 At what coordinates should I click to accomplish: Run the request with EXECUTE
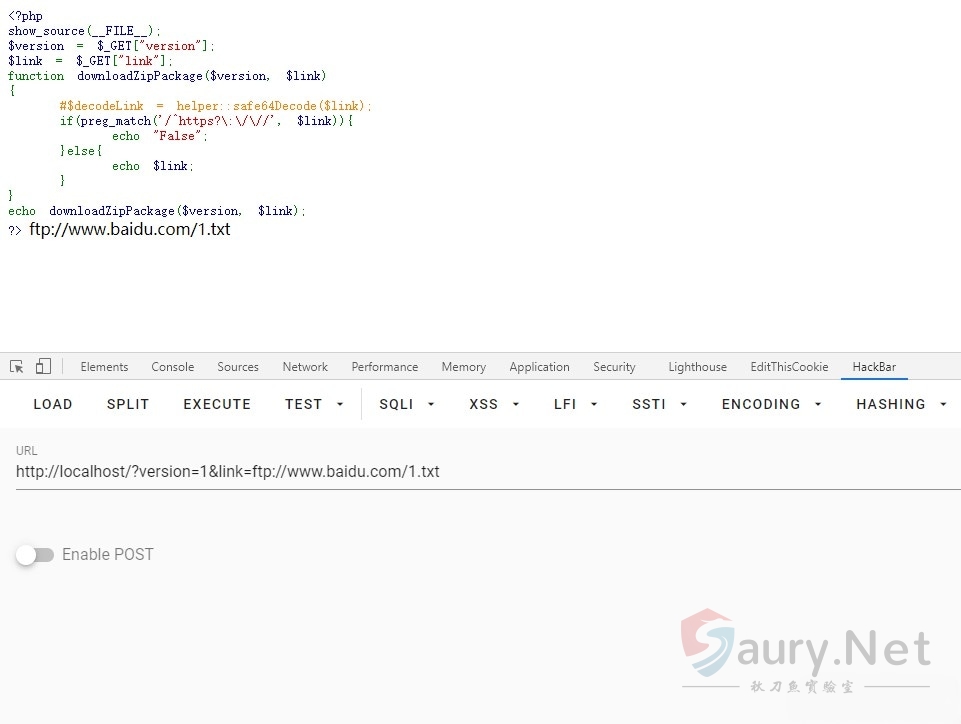click(x=217, y=404)
